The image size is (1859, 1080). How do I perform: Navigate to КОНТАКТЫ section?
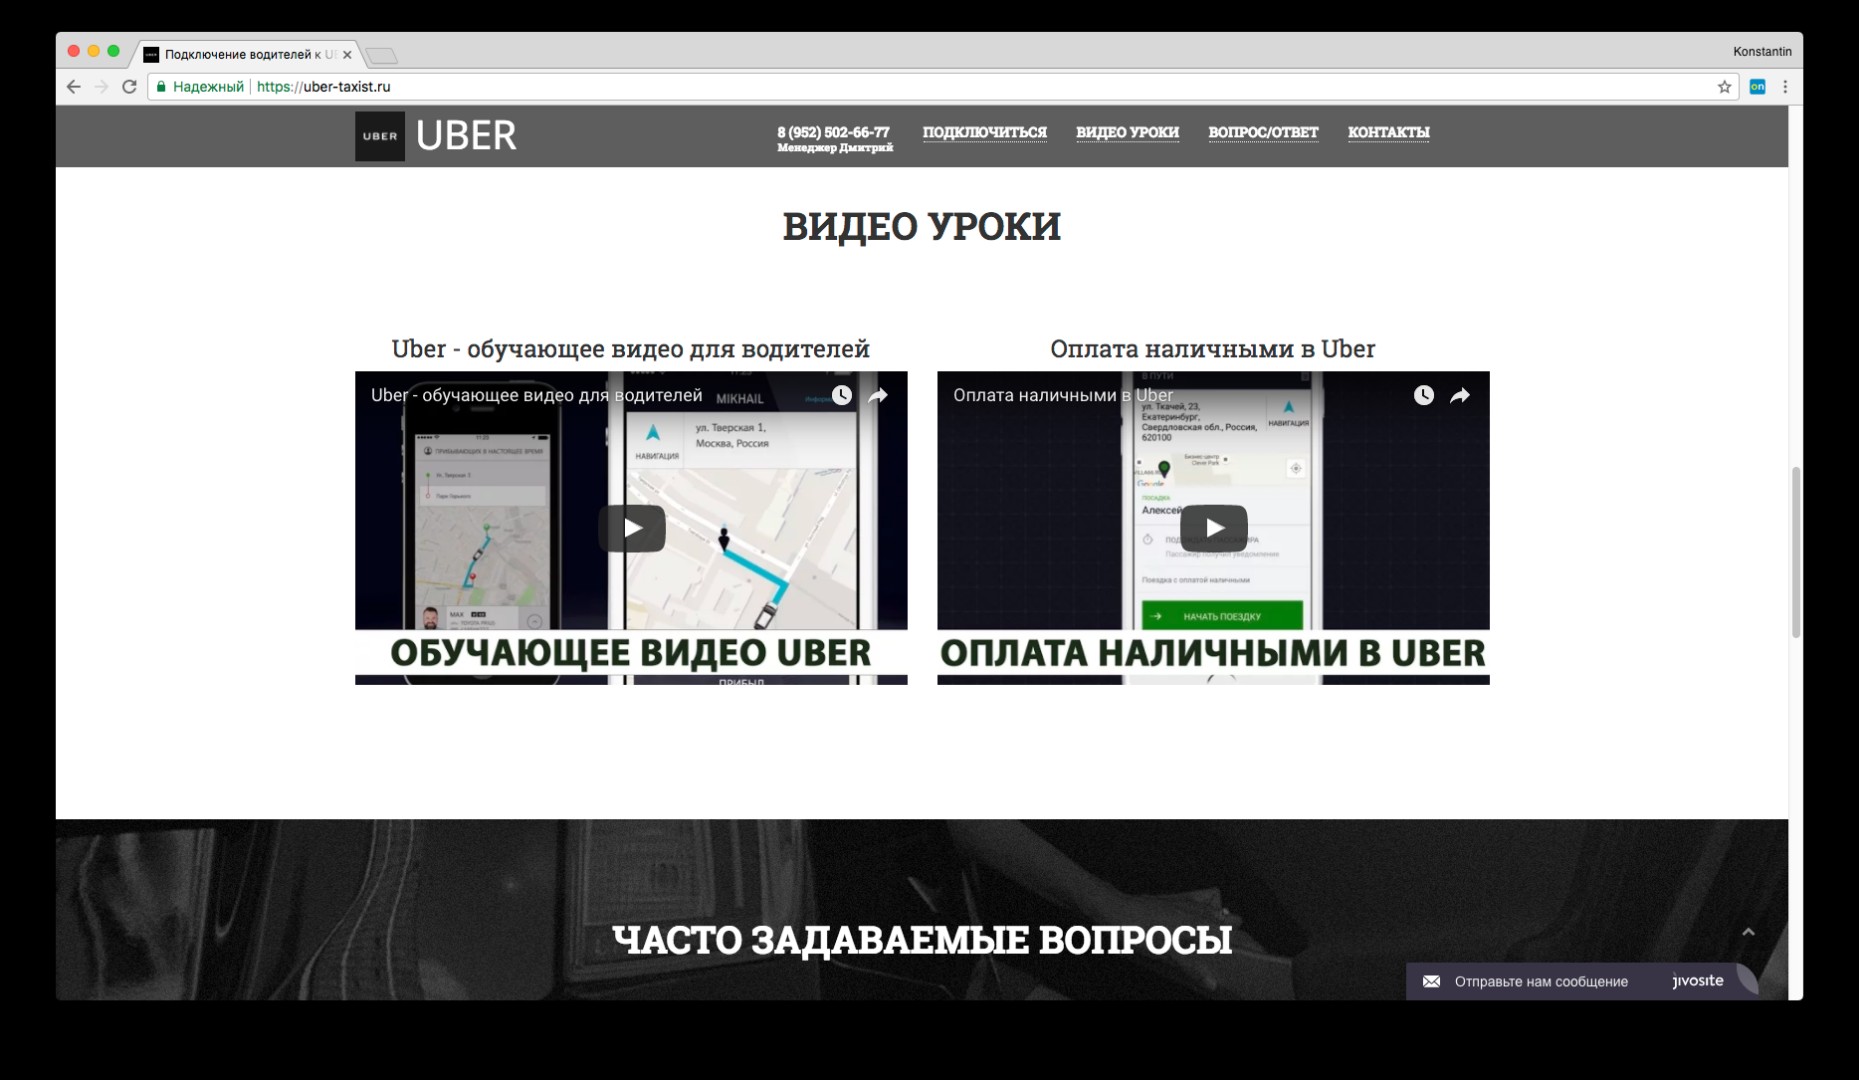1388,132
